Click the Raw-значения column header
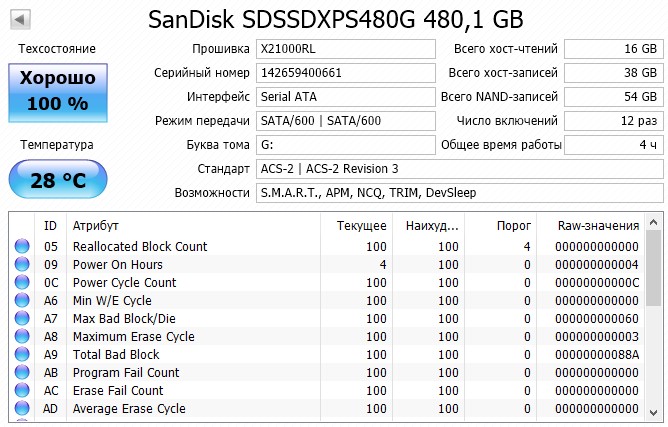Image resolution: width=668 pixels, height=427 pixels. pos(598,226)
